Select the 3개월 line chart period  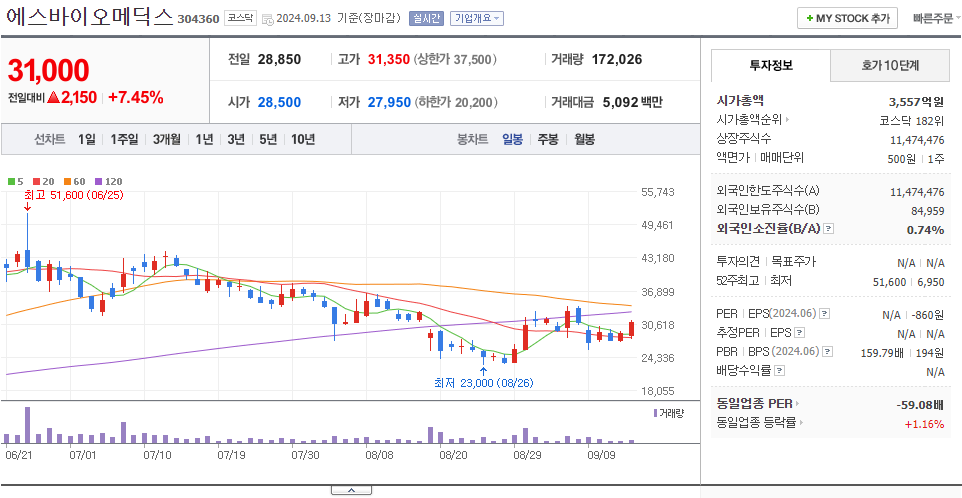167,139
